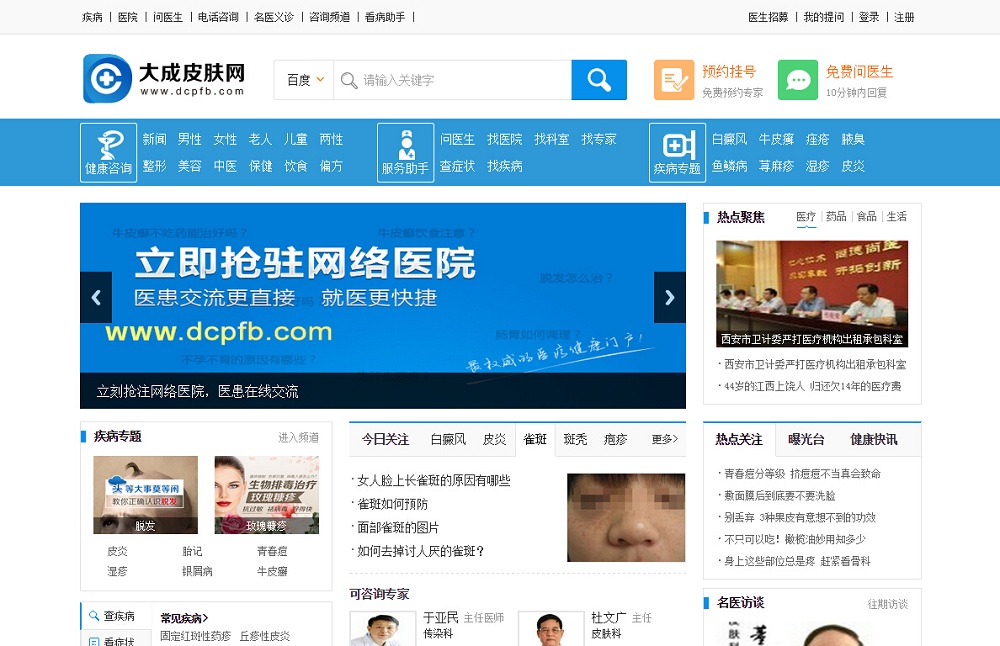Click the 胎记 link under 疾病专题

[192, 551]
